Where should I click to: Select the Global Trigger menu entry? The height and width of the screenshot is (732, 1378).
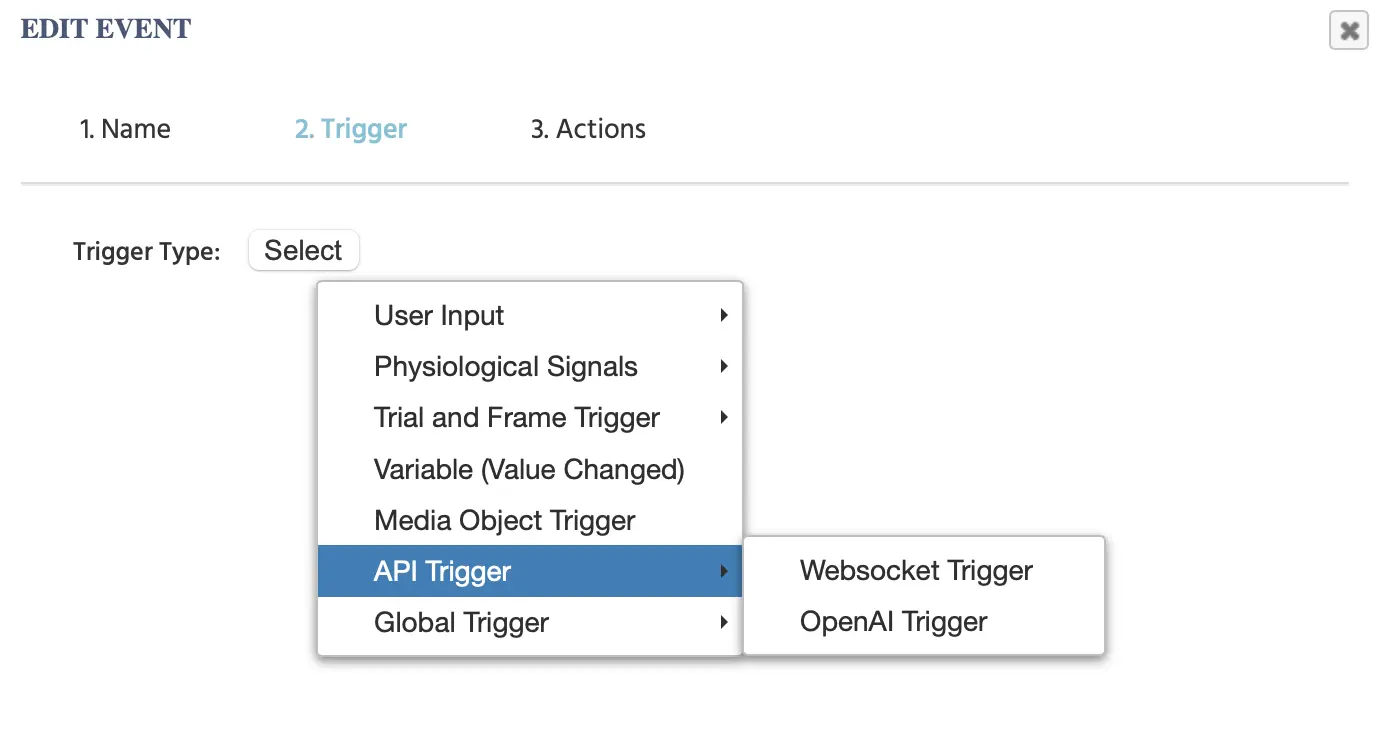tap(461, 623)
